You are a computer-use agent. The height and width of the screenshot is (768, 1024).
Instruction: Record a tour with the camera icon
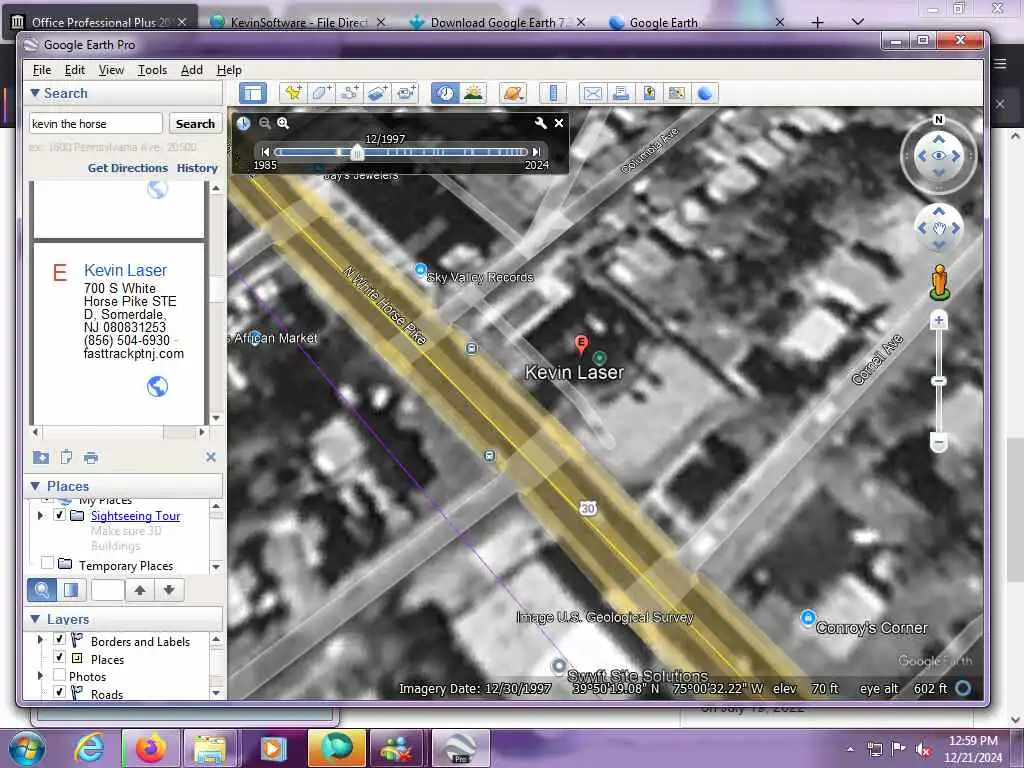tap(405, 93)
